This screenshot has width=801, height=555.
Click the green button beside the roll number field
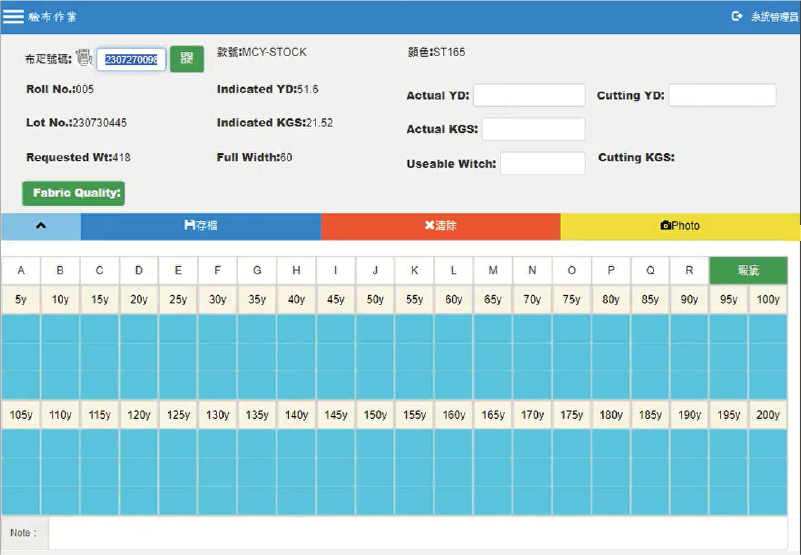pyautogui.click(x=187, y=59)
